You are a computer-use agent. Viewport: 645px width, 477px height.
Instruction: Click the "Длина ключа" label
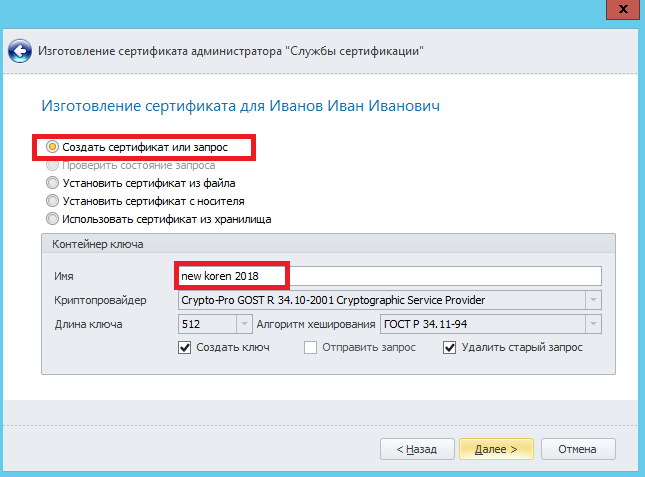click(x=88, y=324)
